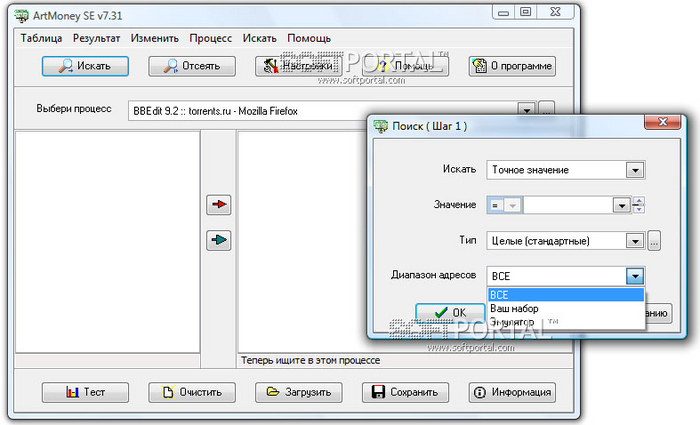Open the О программе about button

click(x=511, y=67)
